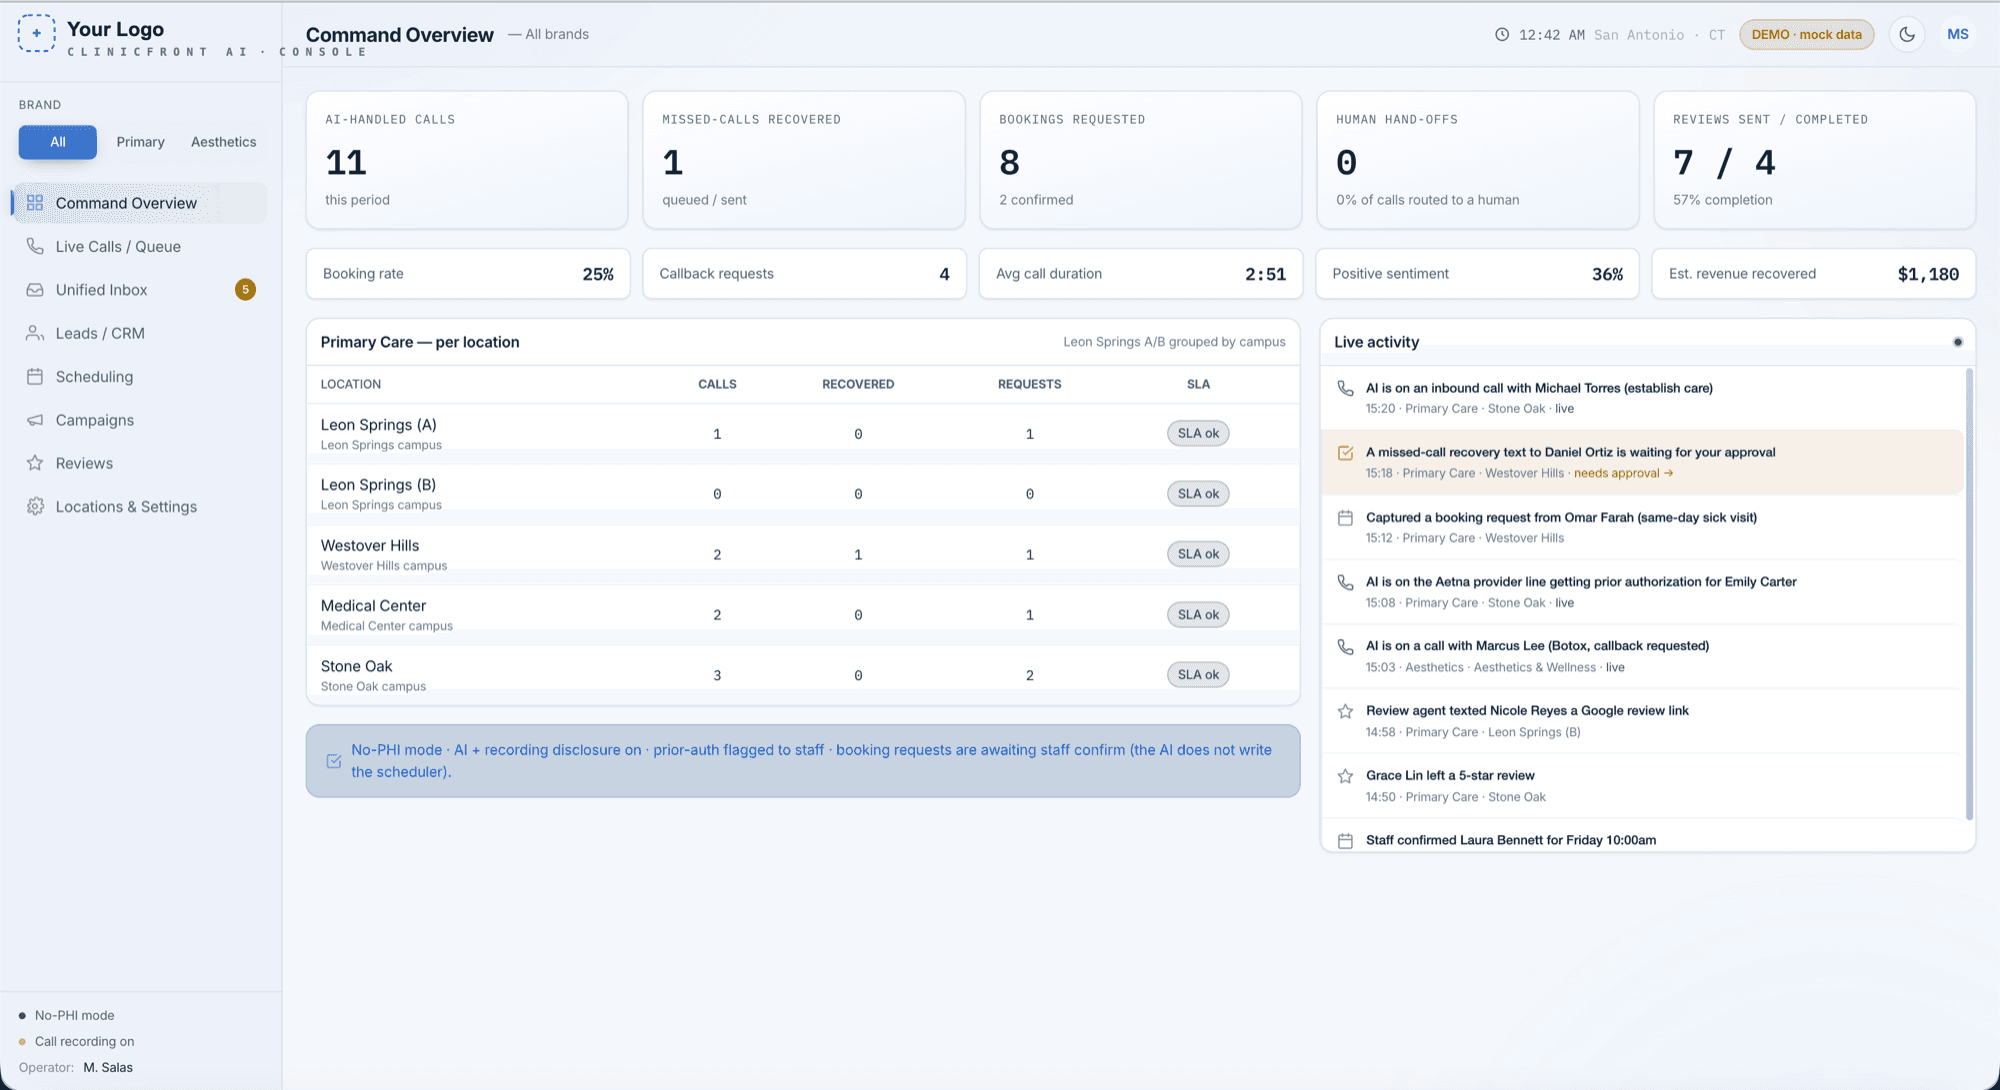The width and height of the screenshot is (2000, 1090).
Task: Click the calendar icon for Omar Farah booking
Action: (1346, 518)
